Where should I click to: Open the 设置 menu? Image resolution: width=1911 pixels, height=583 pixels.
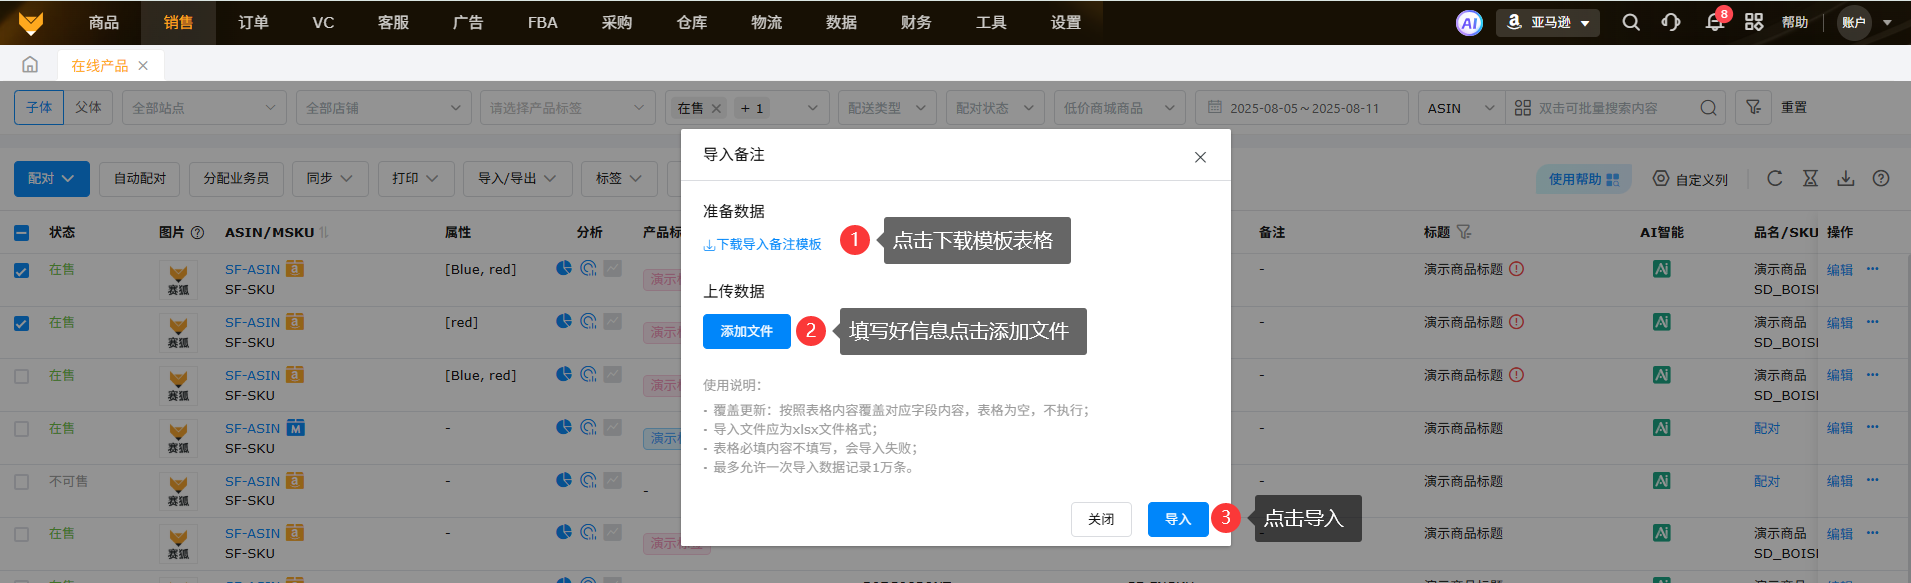[1066, 22]
